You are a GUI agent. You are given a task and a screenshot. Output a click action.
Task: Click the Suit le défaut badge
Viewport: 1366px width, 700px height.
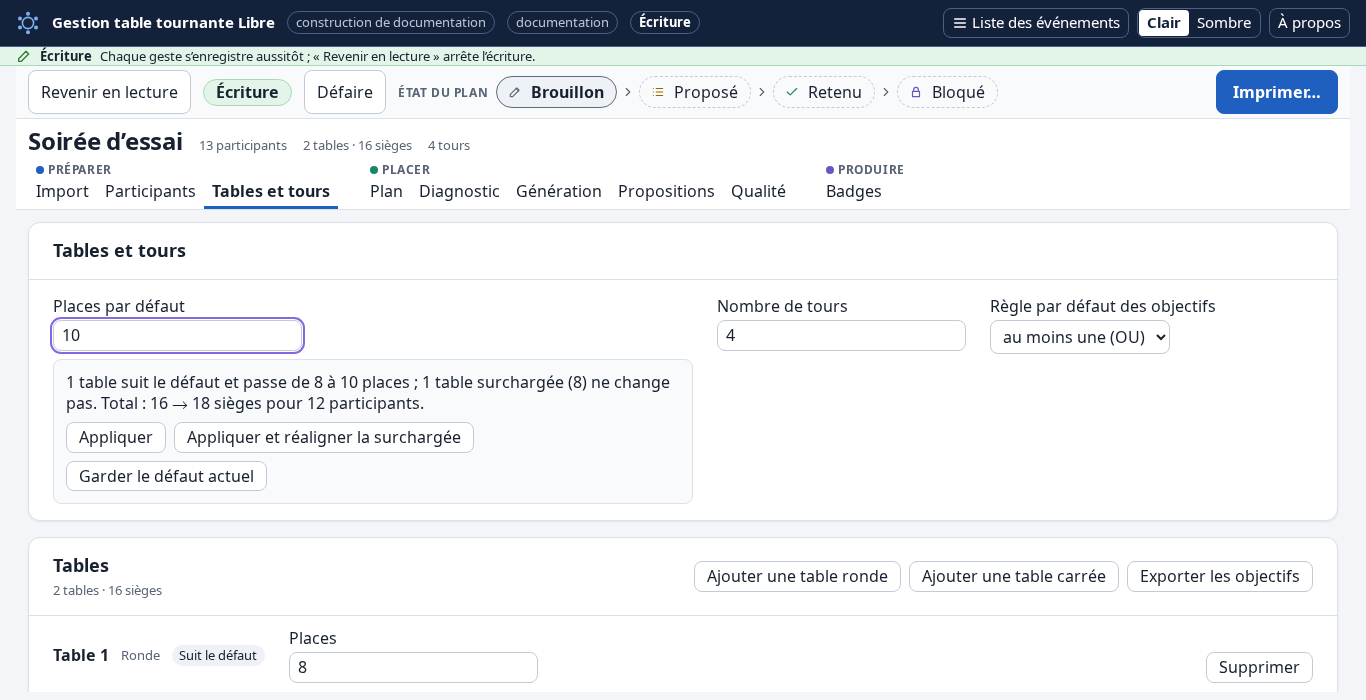pyautogui.click(x=218, y=655)
